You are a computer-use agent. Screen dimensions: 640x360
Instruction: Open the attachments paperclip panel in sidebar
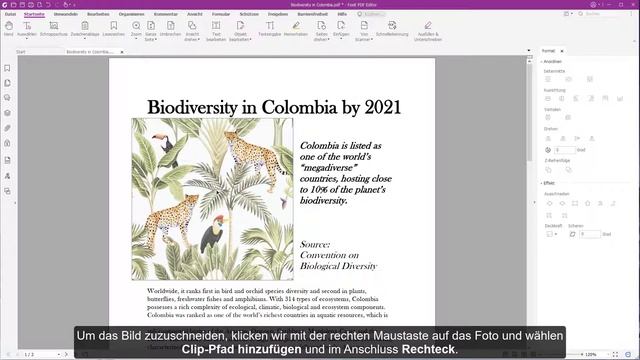tap(7, 128)
